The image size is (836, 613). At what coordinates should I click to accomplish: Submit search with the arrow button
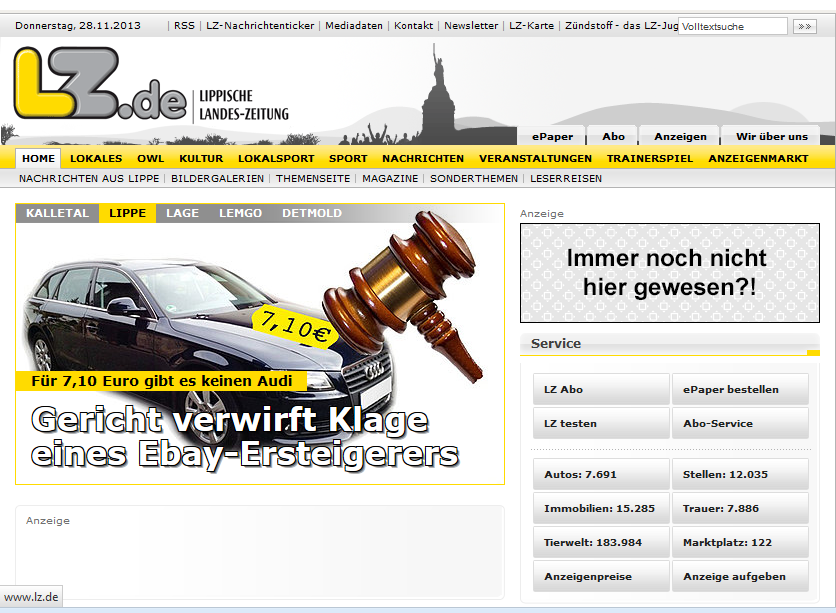(x=805, y=26)
